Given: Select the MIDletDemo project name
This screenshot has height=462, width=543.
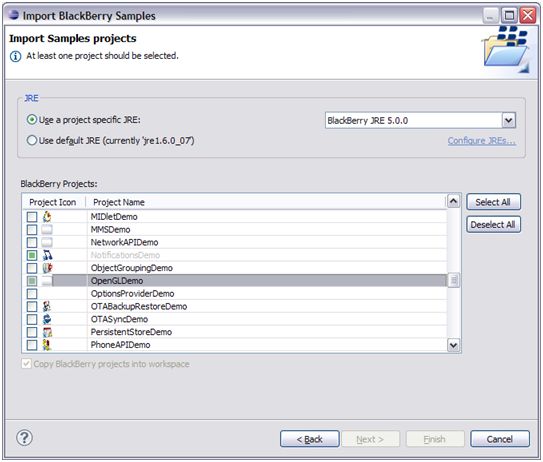Looking at the screenshot, I should tap(114, 217).
